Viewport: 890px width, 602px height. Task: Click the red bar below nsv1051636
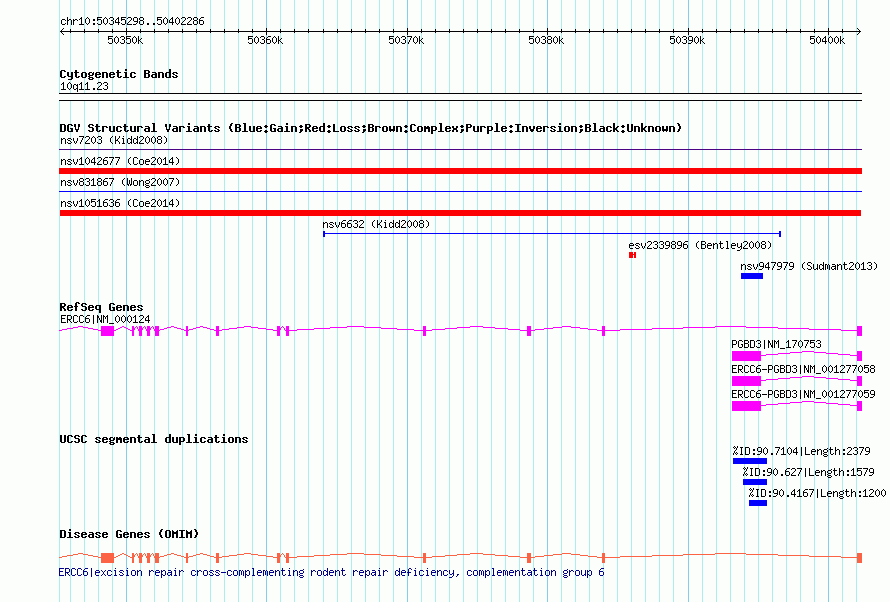pos(460,213)
